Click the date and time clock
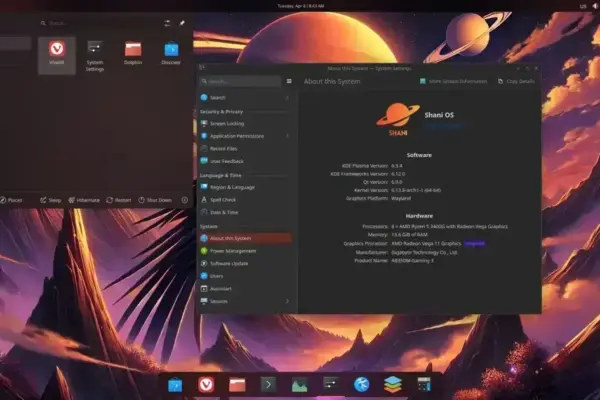Viewport: 600px width, 400px height. point(301,6)
